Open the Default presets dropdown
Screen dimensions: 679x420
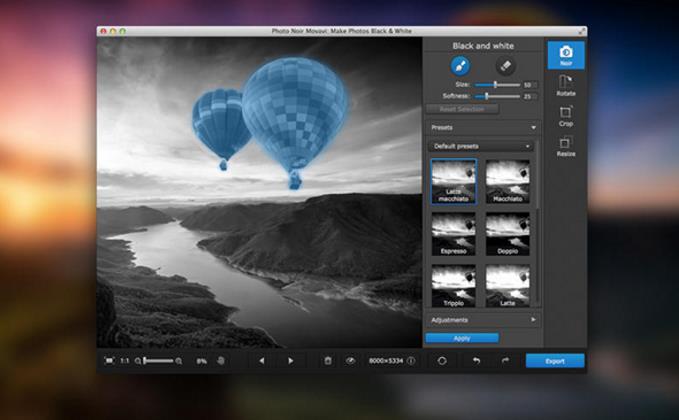pyautogui.click(x=482, y=146)
